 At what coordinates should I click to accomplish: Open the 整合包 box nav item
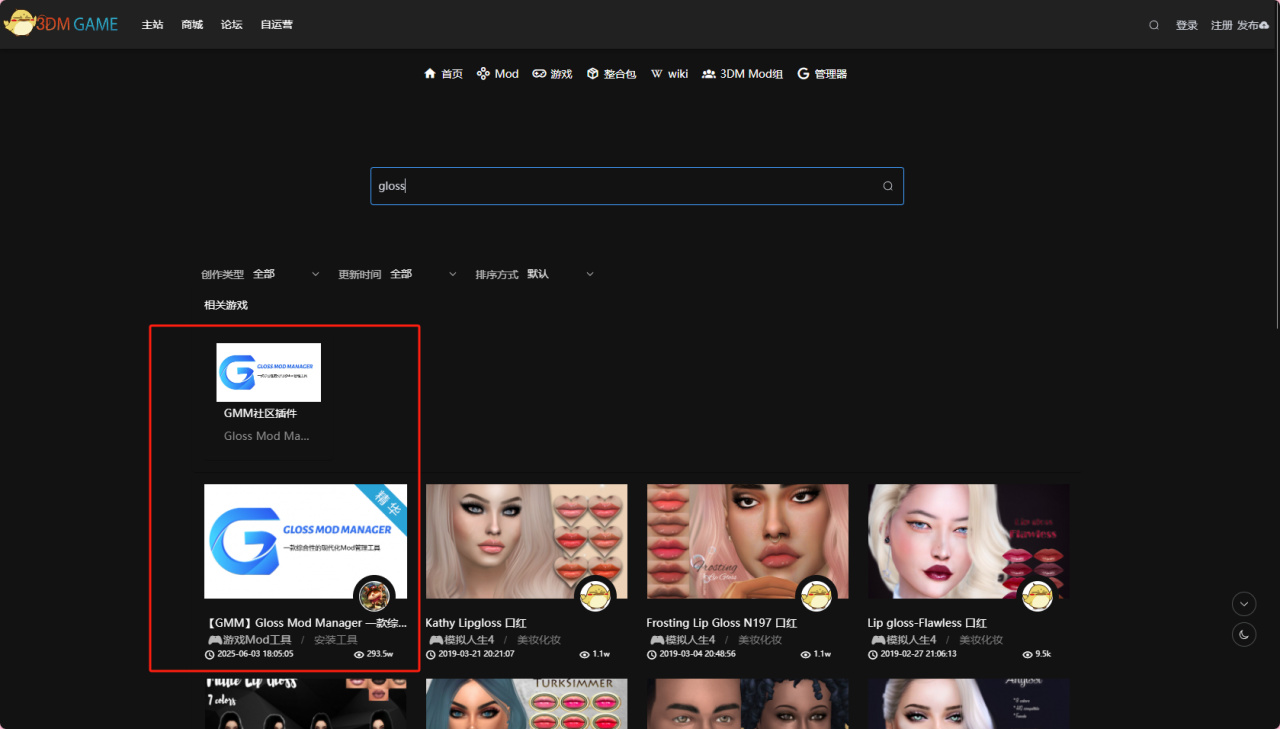pos(611,74)
